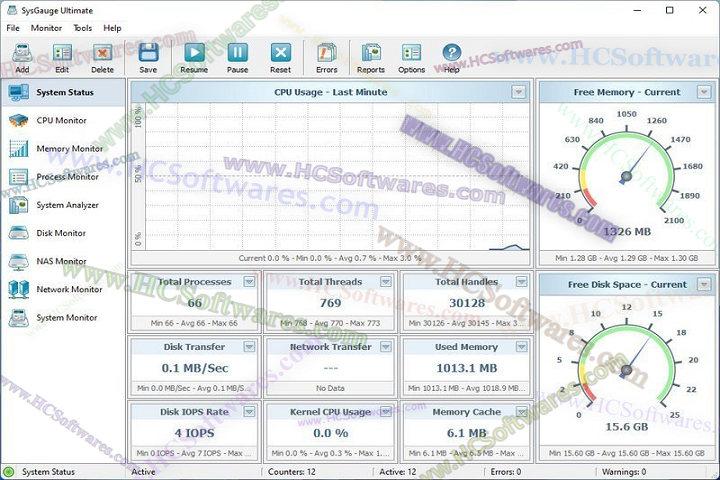Viewport: 720px width, 480px height.
Task: Open NAS Monitor from the sidebar
Action: [63, 261]
